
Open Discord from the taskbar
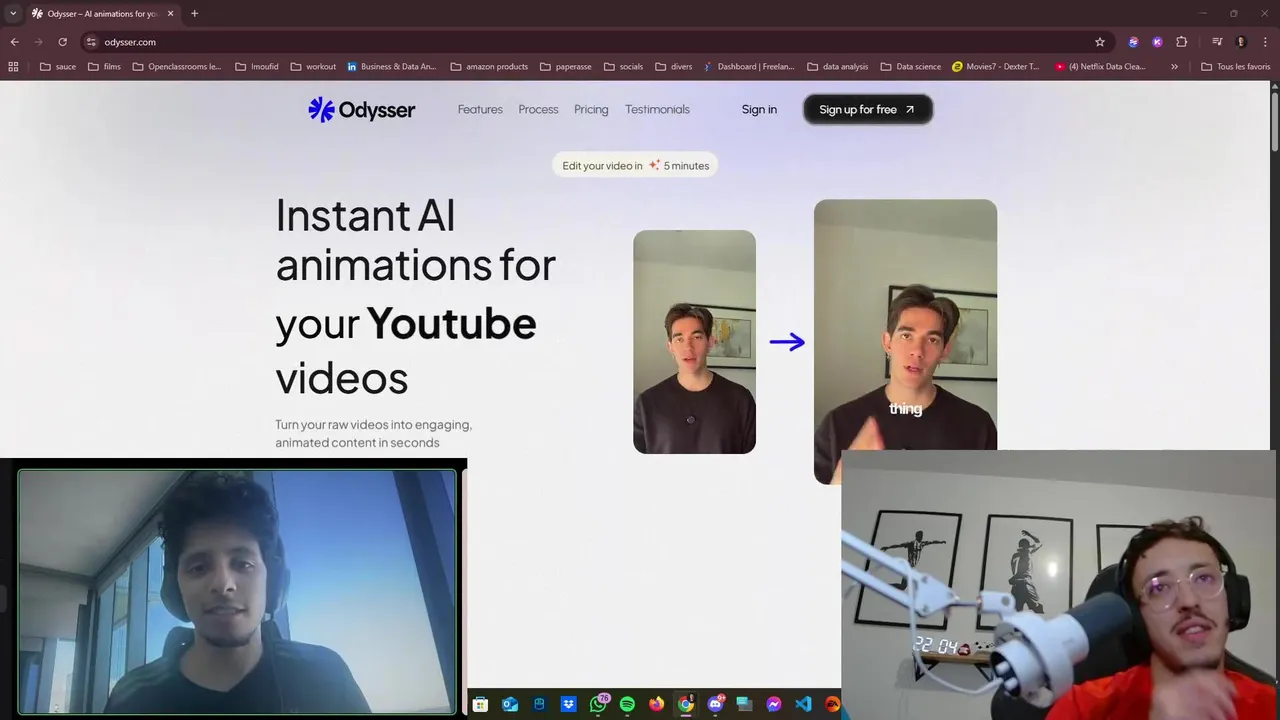(715, 704)
